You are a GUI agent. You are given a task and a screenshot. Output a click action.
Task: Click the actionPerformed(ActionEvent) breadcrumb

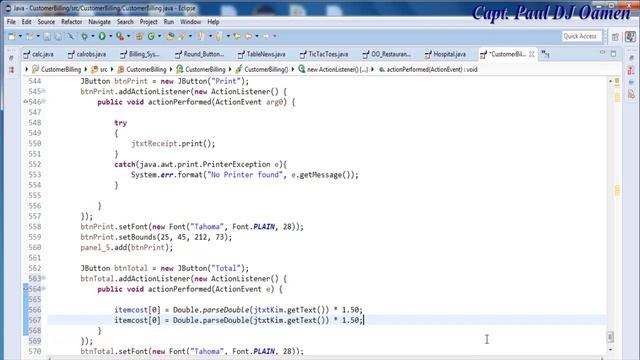[428, 70]
